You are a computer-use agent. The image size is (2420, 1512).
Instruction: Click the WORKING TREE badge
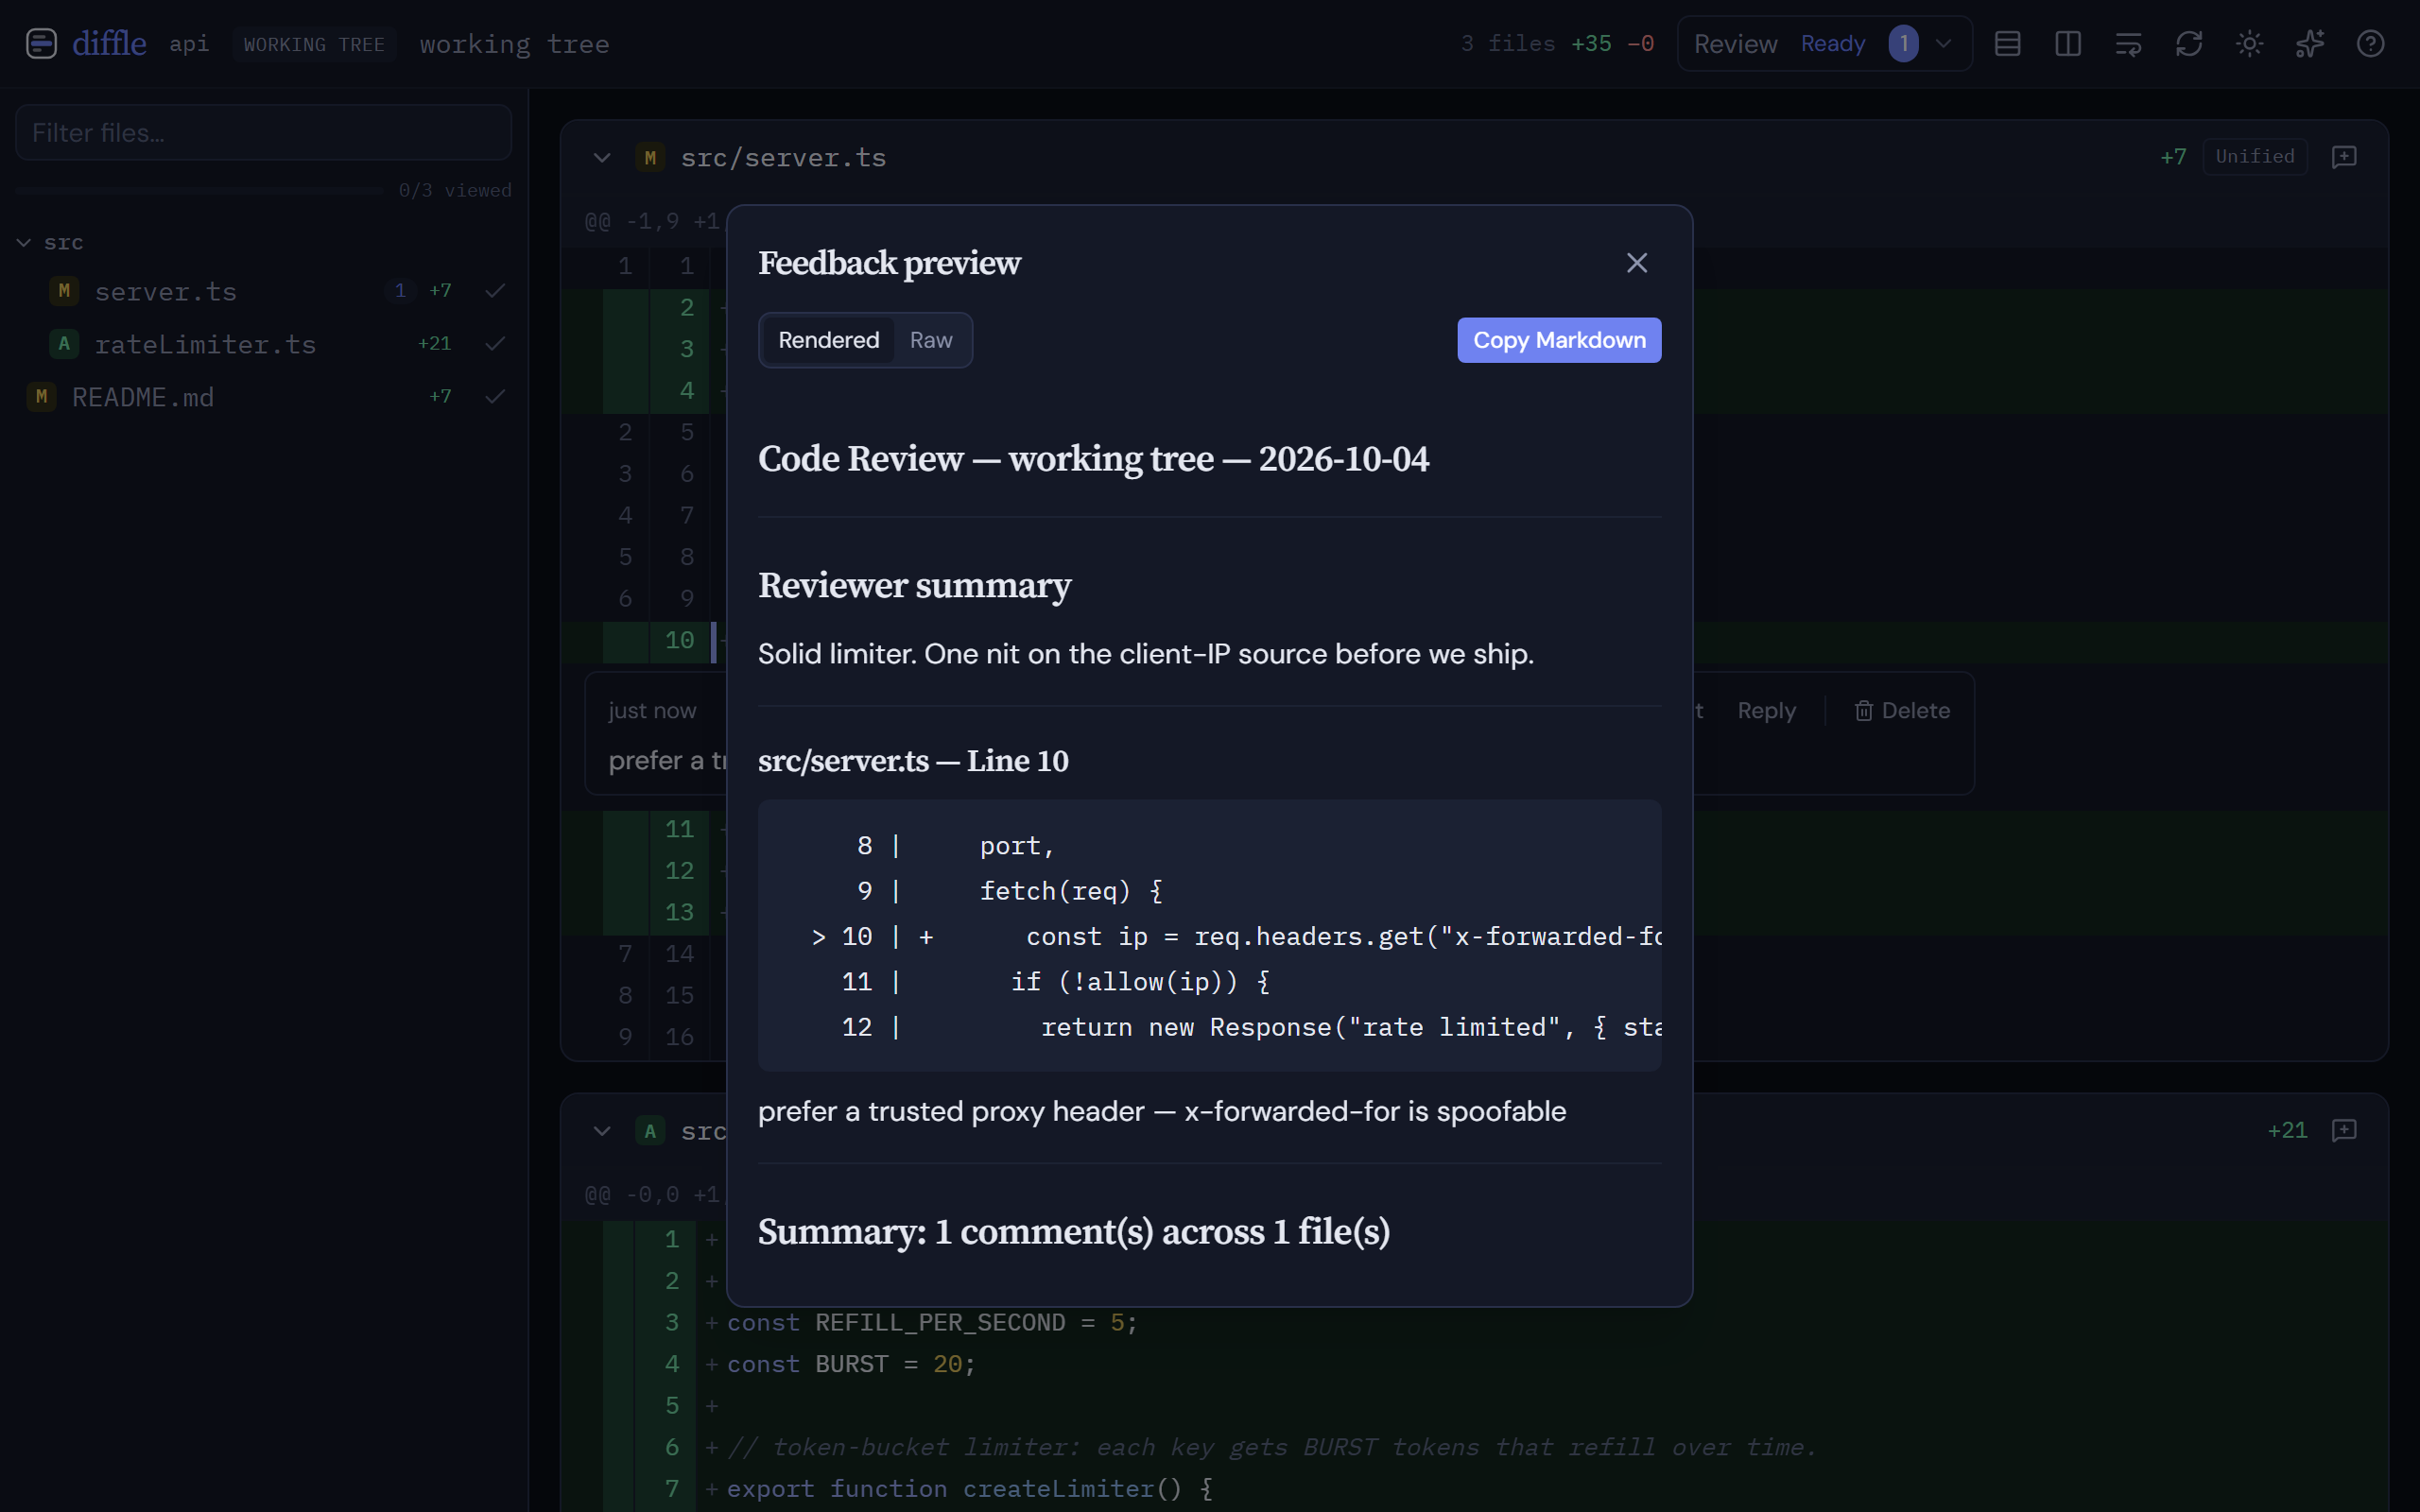[314, 44]
